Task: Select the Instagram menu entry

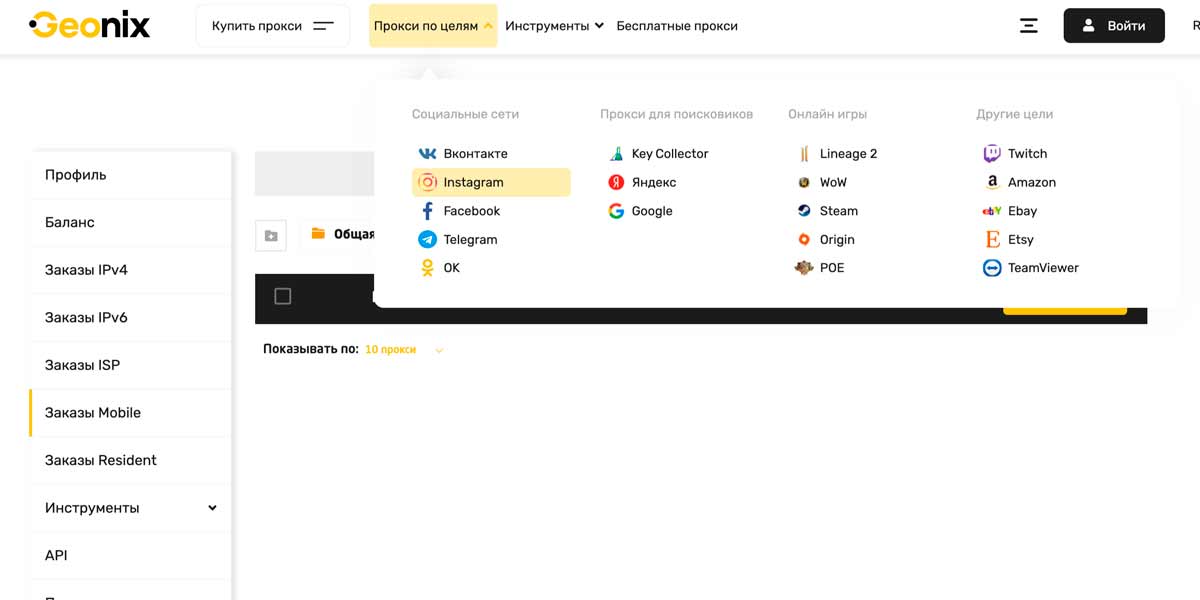Action: [490, 182]
